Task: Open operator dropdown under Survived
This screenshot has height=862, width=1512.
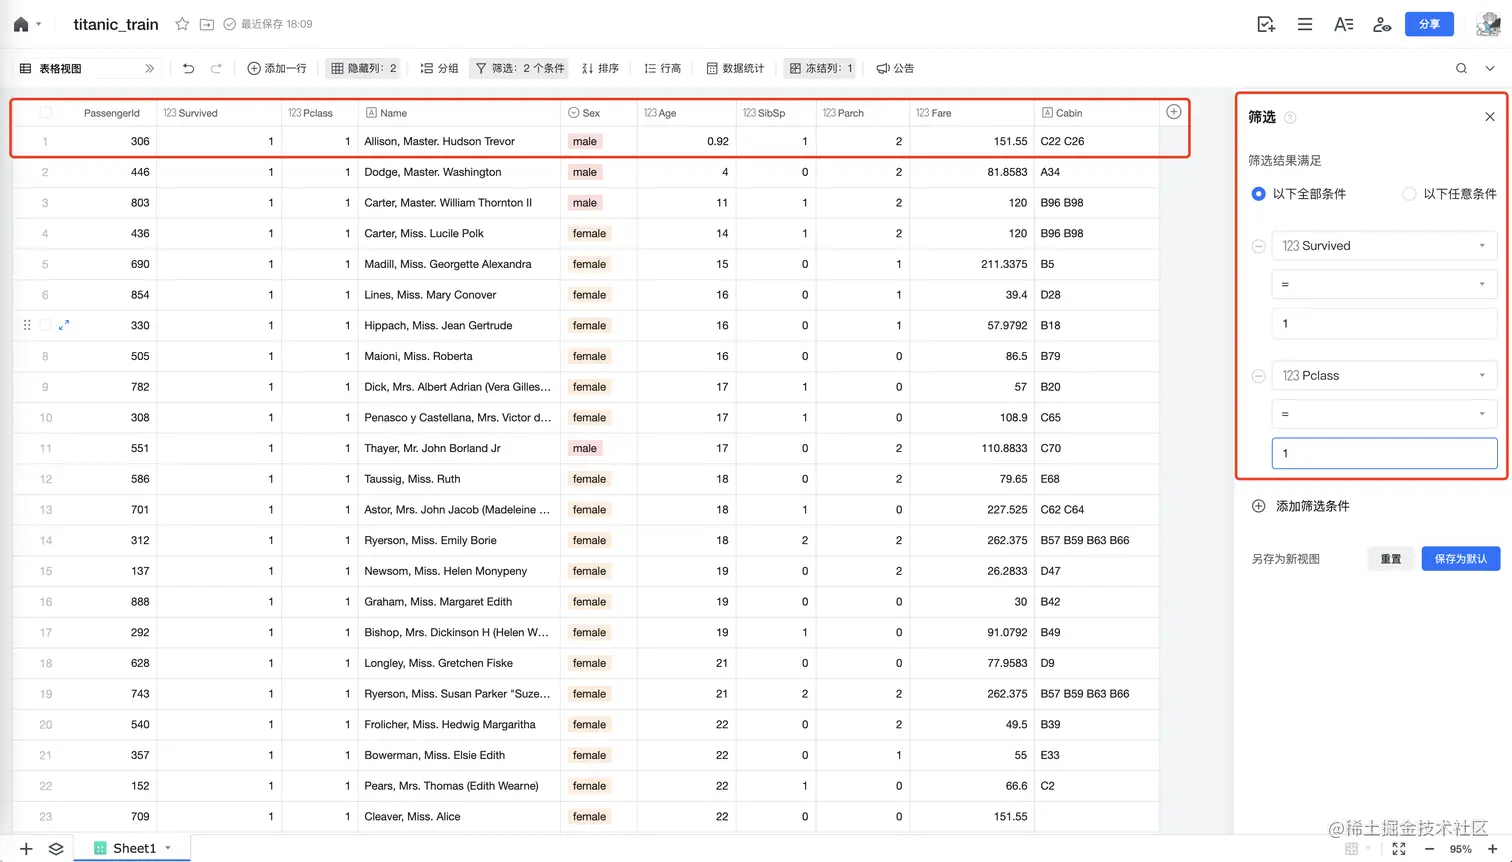Action: [1384, 284]
